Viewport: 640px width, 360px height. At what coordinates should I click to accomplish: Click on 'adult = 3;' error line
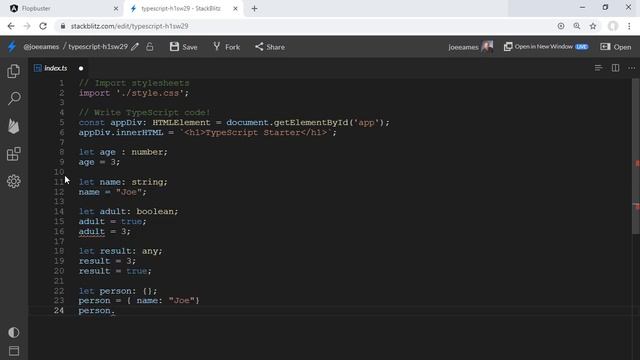tap(104, 231)
